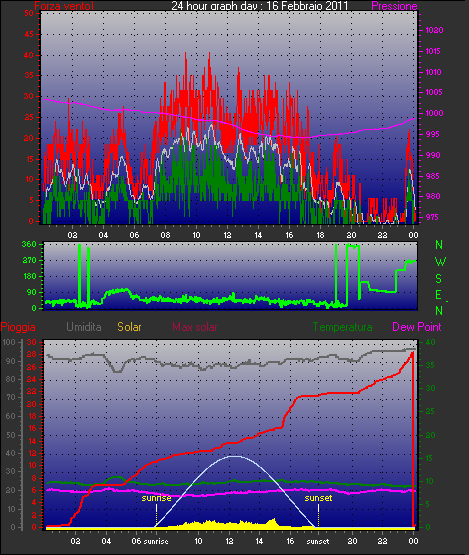The image size is (469, 555).
Task: Click the '14' hour label under the lower graph
Action: [x=259, y=542]
